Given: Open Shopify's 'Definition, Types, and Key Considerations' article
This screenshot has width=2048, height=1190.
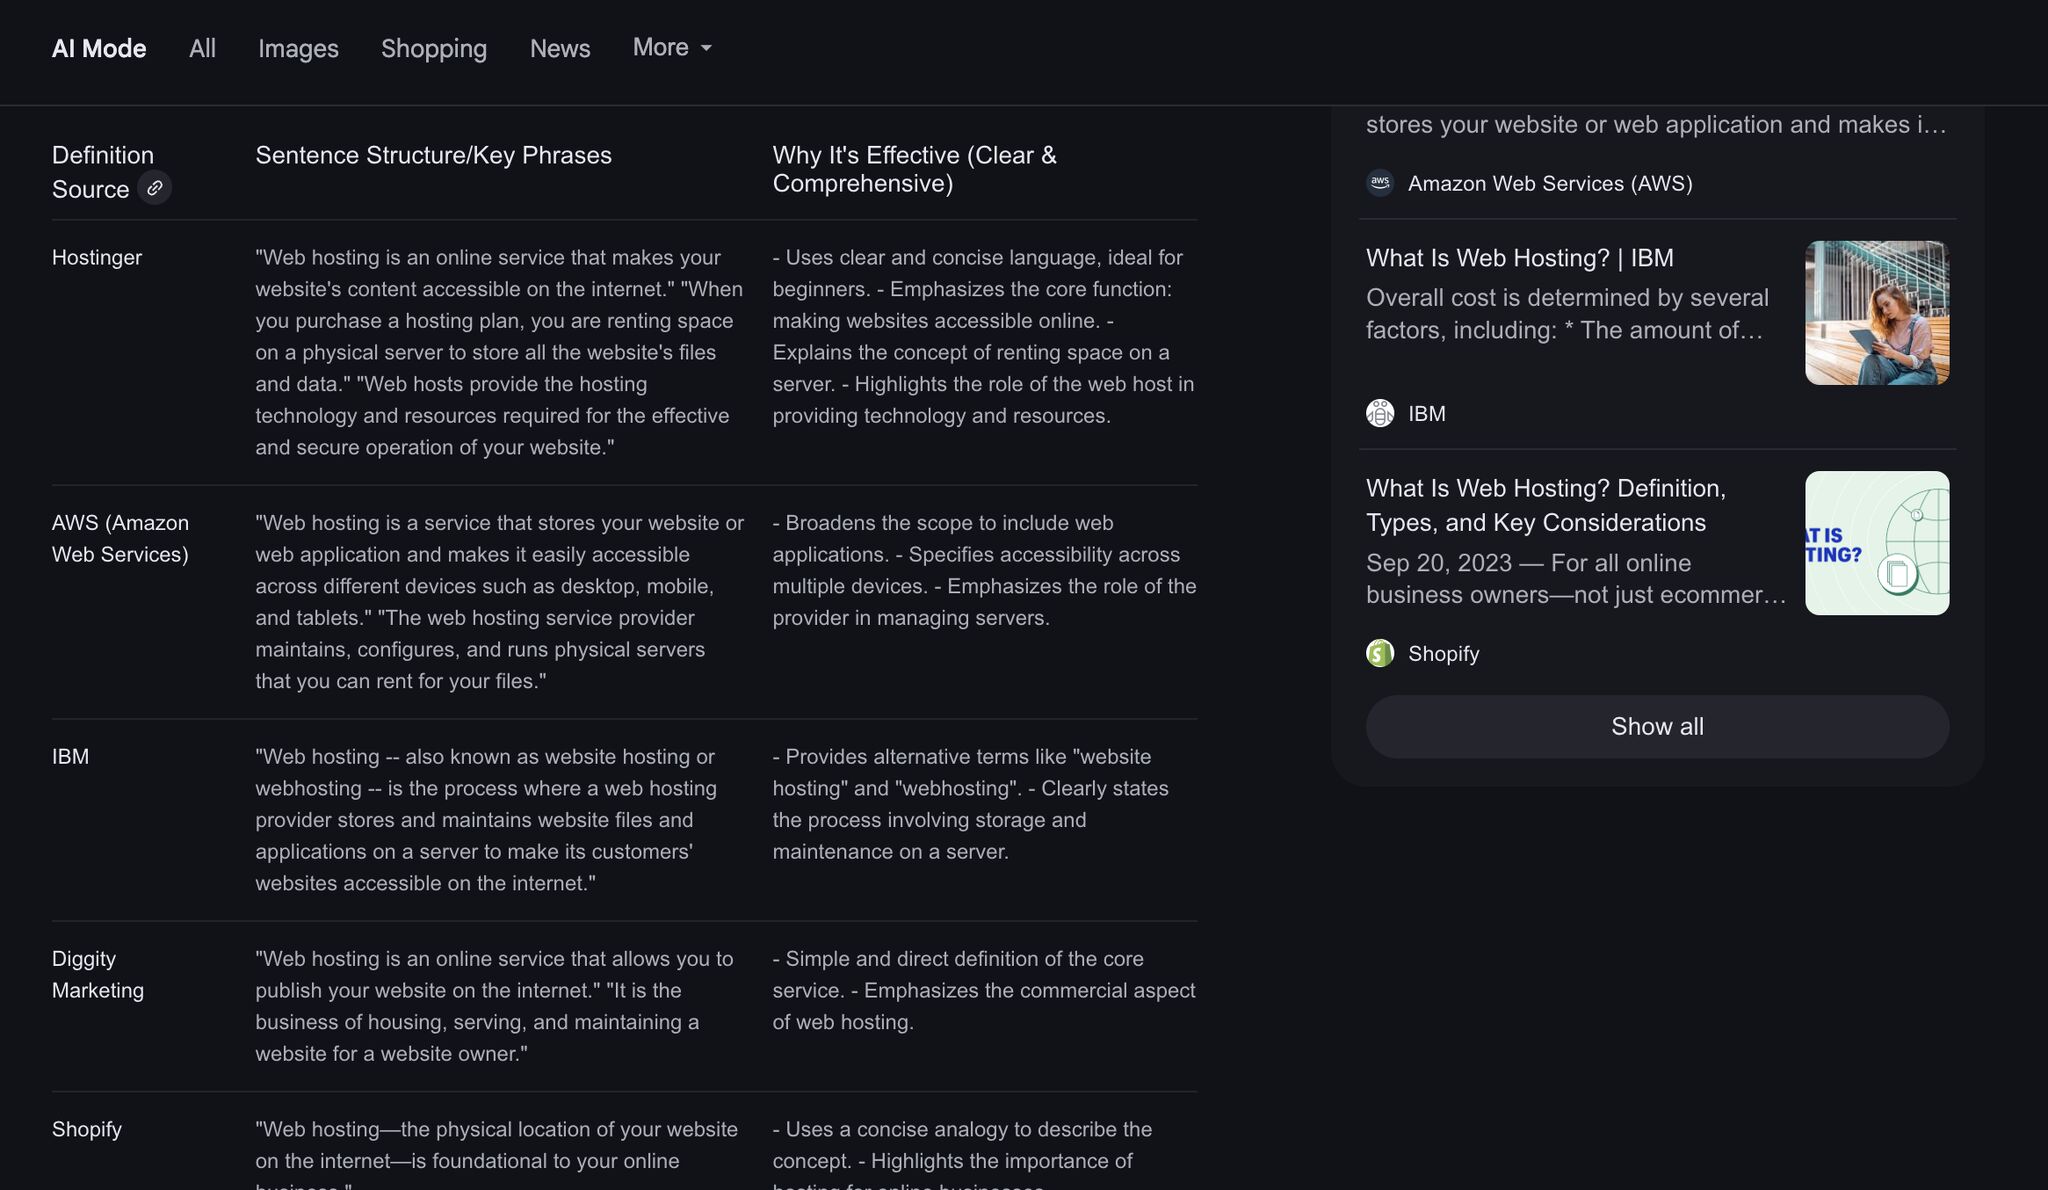Looking at the screenshot, I should click(1546, 506).
